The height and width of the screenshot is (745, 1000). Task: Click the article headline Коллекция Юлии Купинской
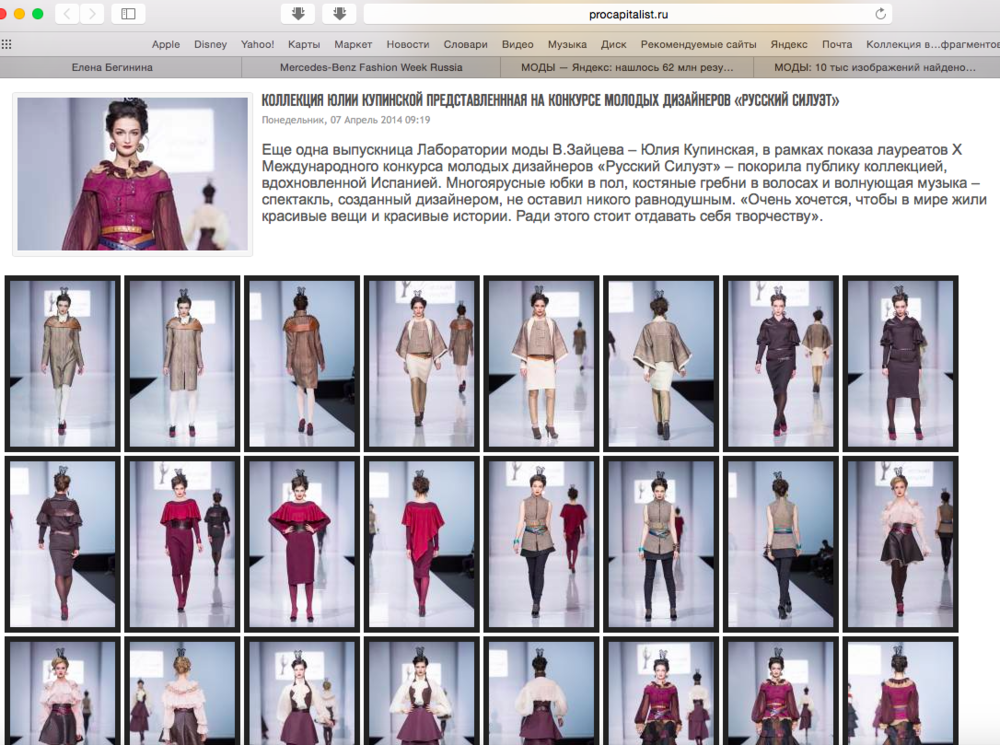coord(550,100)
